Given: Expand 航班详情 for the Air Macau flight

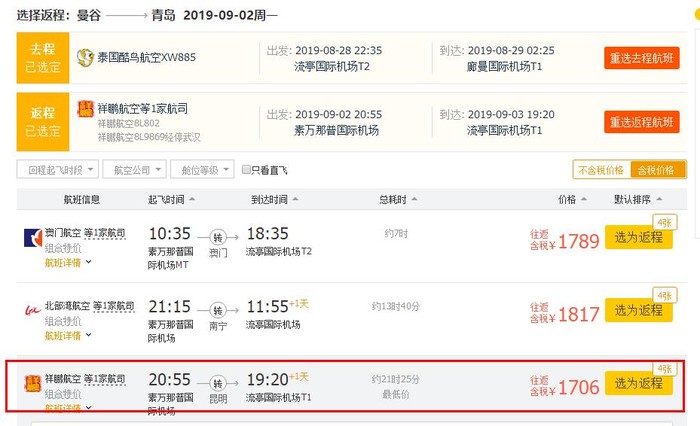Looking at the screenshot, I should [x=68, y=263].
